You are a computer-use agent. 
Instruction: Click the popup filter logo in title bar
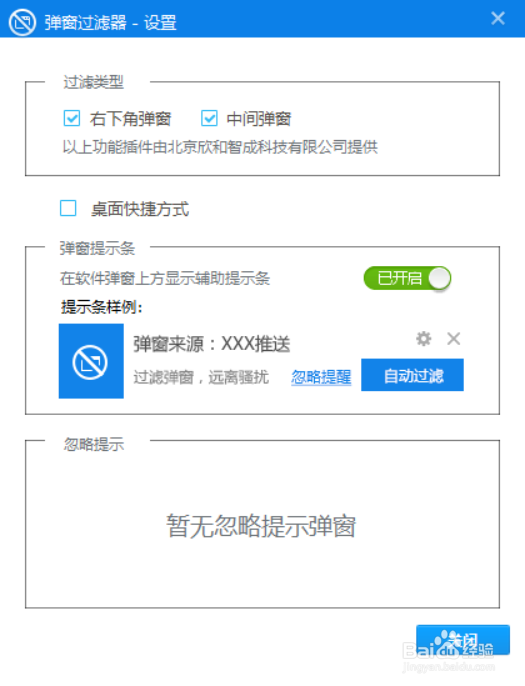pos(22,22)
